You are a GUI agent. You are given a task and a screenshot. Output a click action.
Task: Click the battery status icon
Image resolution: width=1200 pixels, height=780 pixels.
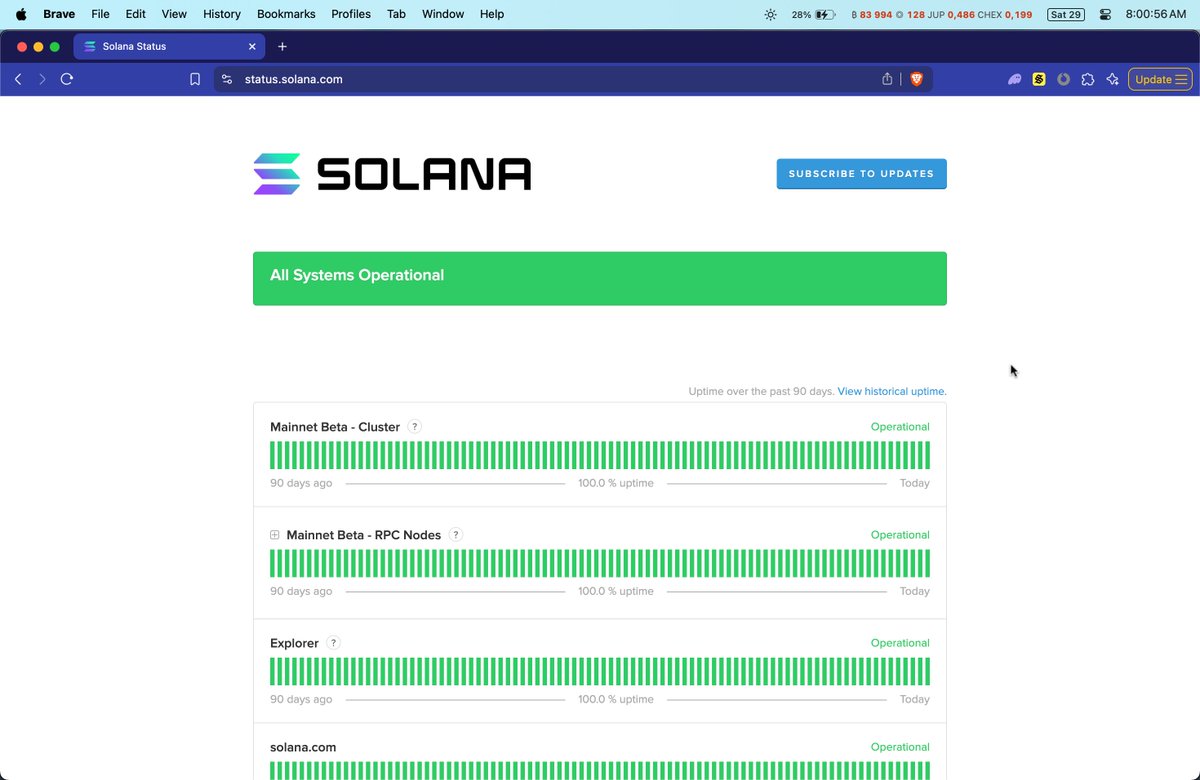click(x=825, y=14)
